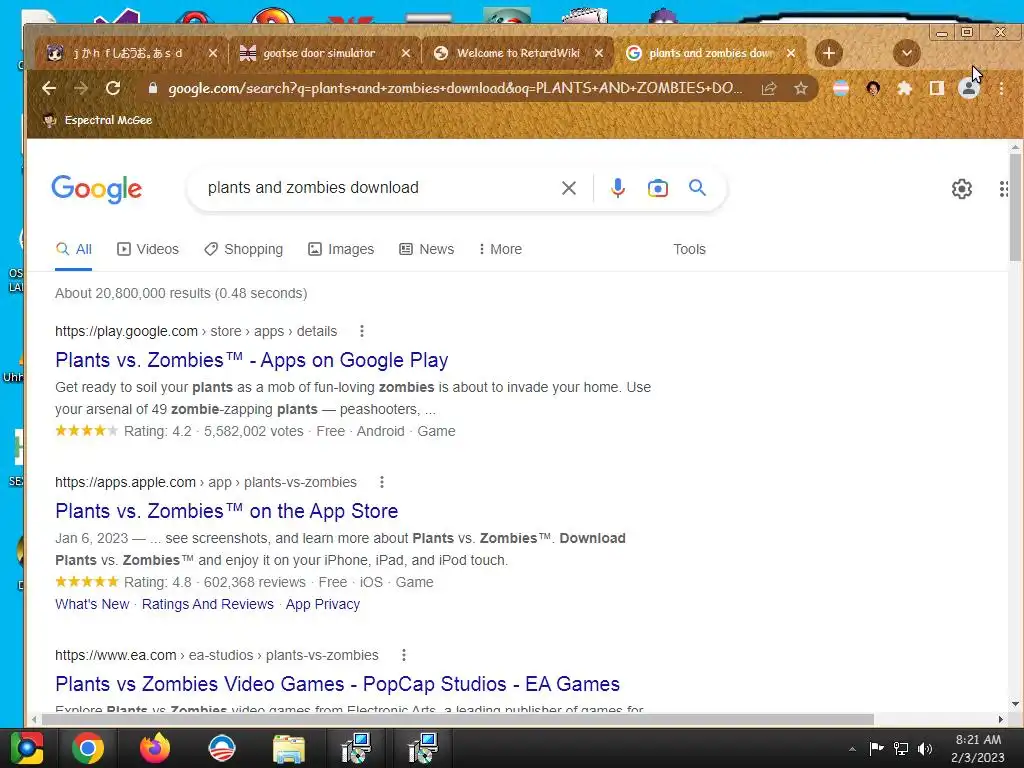Click the address bar URL
This screenshot has width=1024, height=768.
[x=455, y=88]
